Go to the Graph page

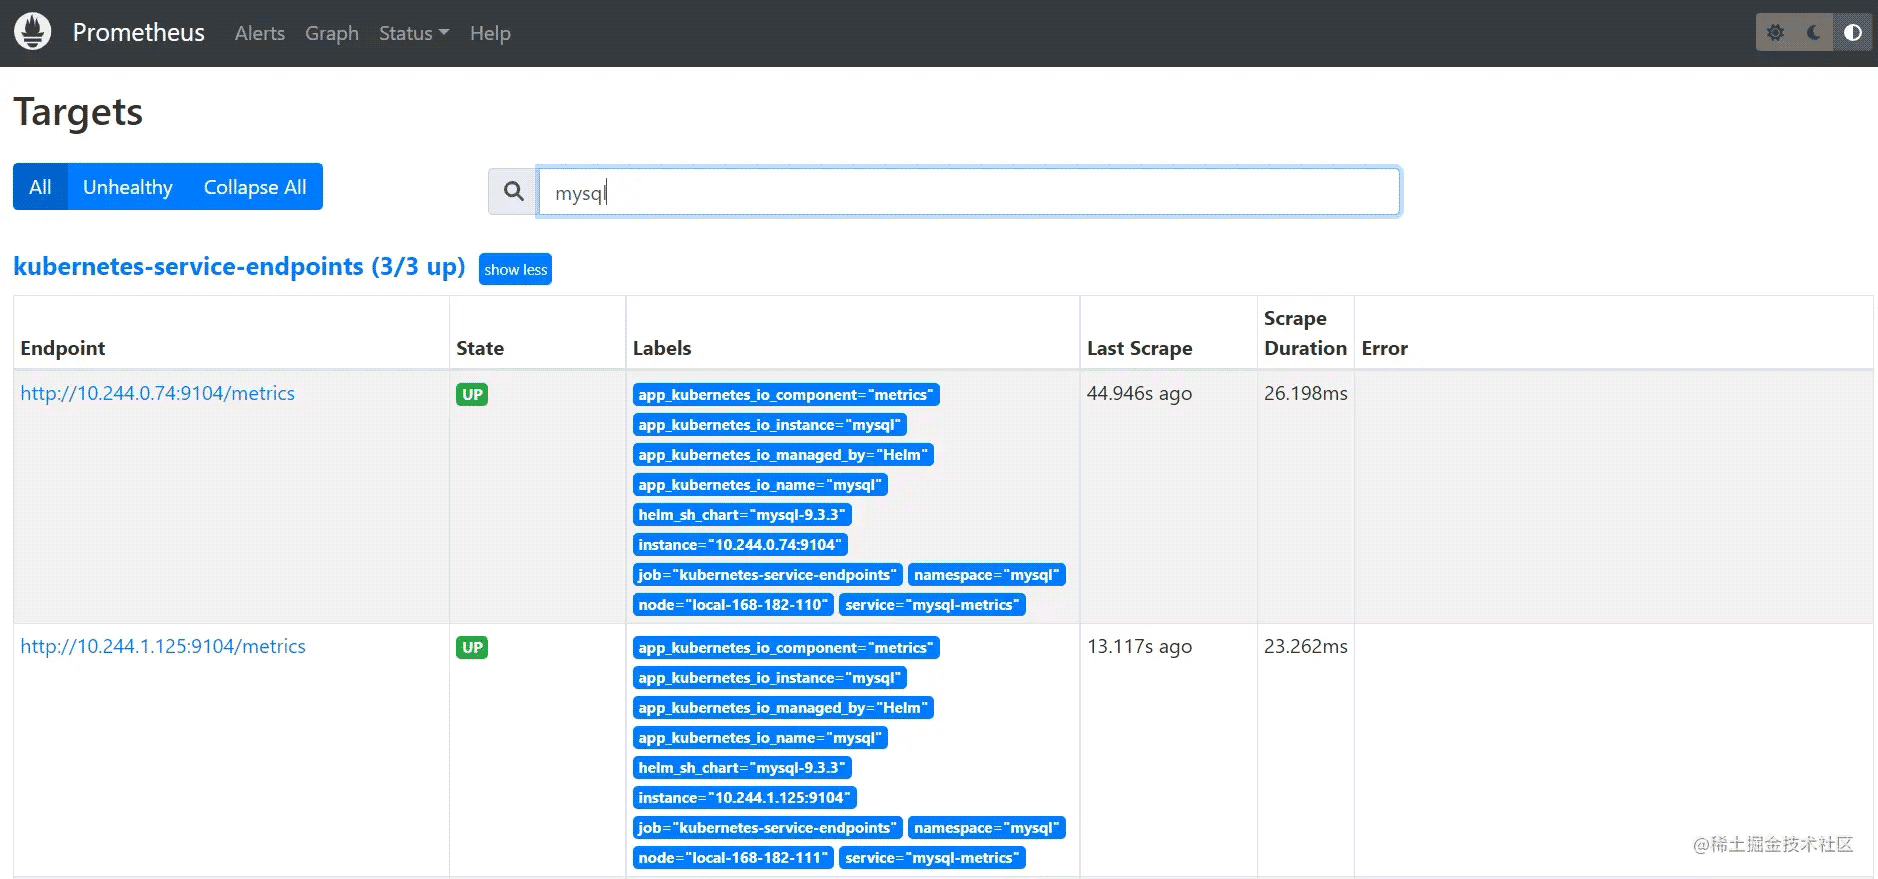(x=332, y=33)
